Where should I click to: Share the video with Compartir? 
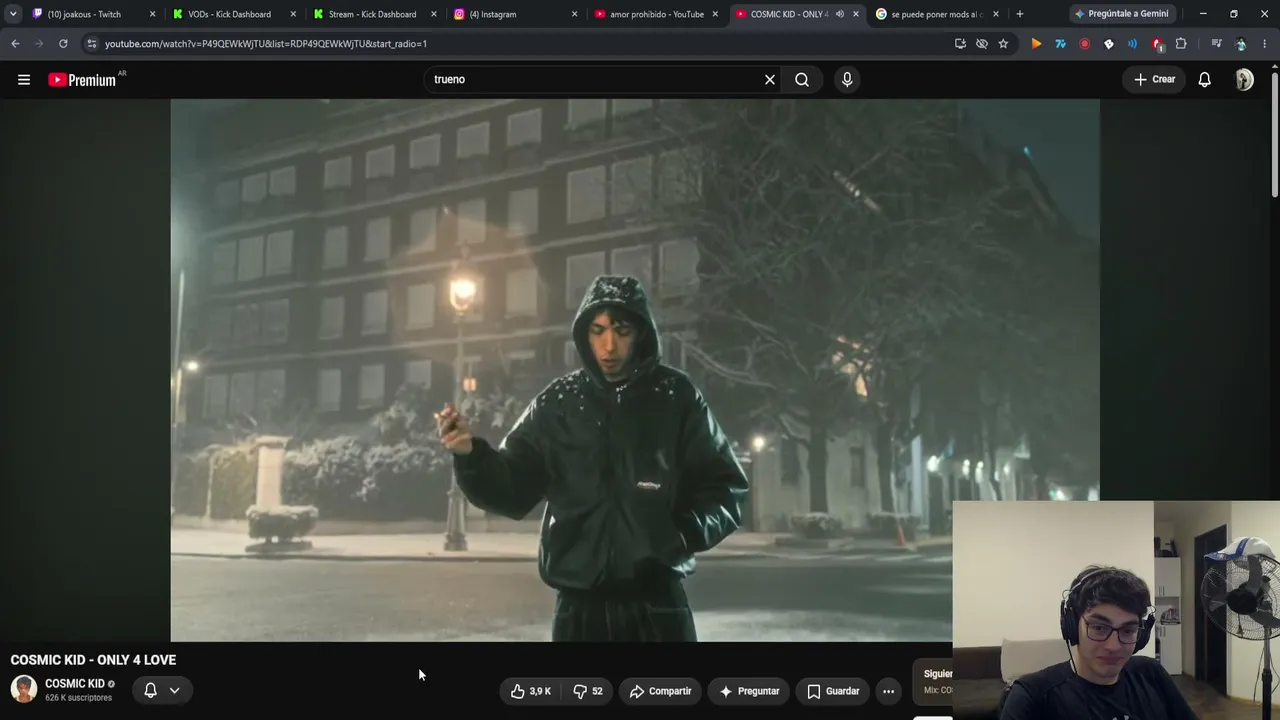660,691
